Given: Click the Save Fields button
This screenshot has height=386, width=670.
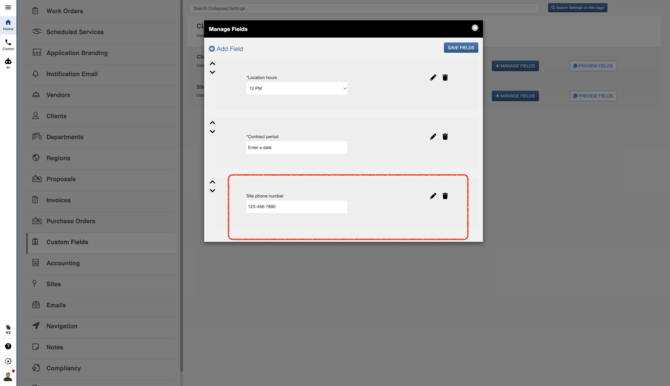Looking at the screenshot, I should tap(461, 48).
